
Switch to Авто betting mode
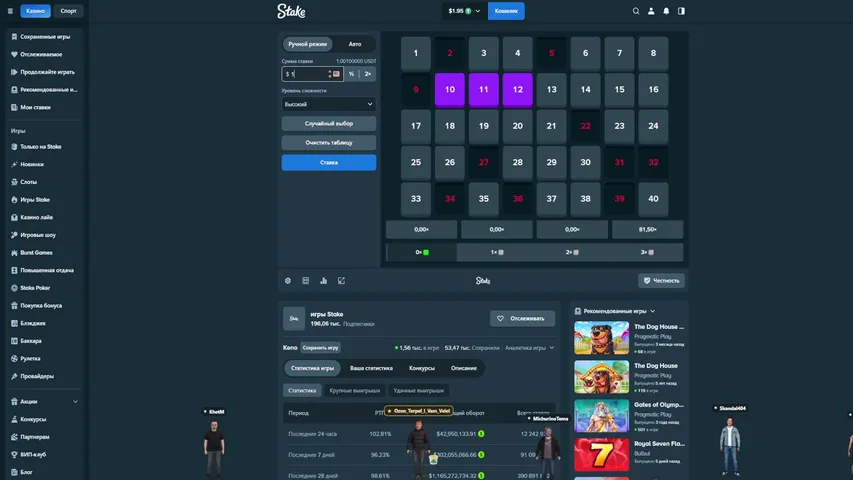coord(355,44)
